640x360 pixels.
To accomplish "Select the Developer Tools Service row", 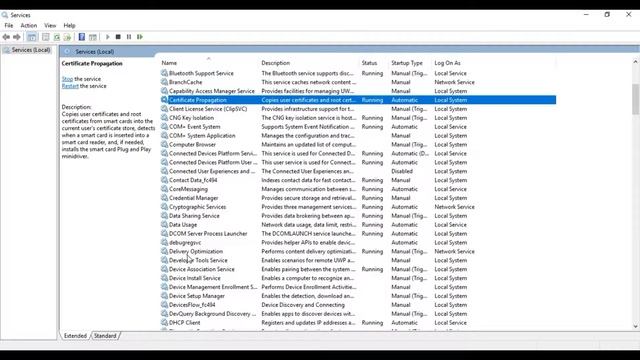I will tap(358, 260).
